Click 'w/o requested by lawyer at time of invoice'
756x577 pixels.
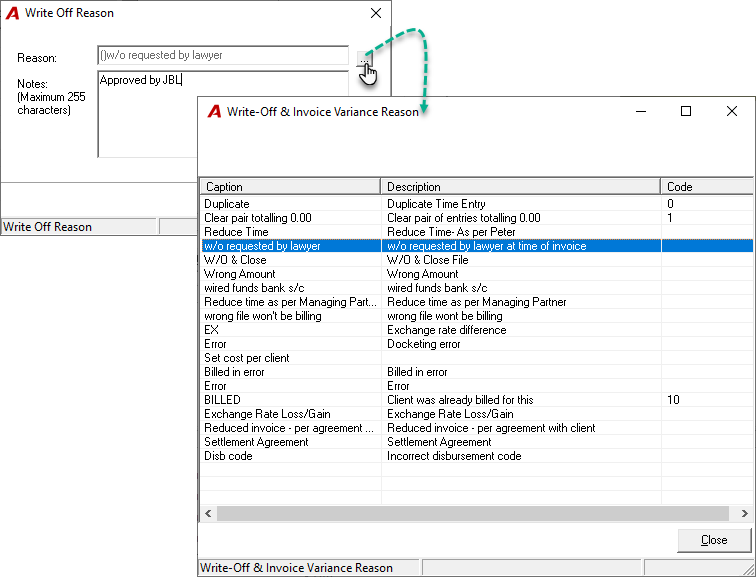486,246
